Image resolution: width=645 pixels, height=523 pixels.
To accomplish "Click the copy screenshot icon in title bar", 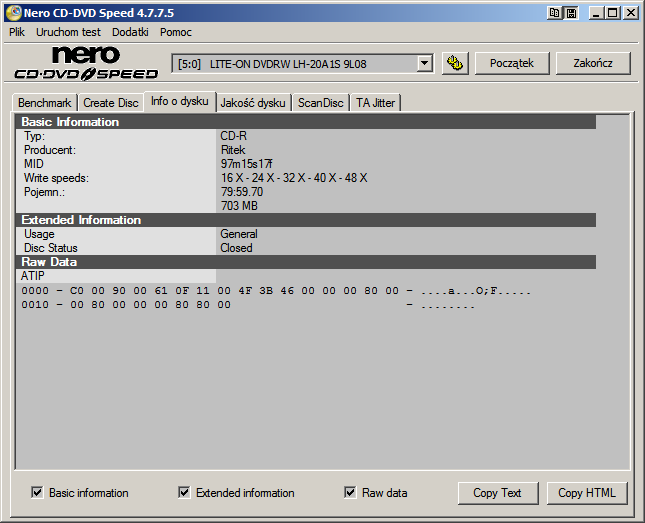I will pos(554,13).
